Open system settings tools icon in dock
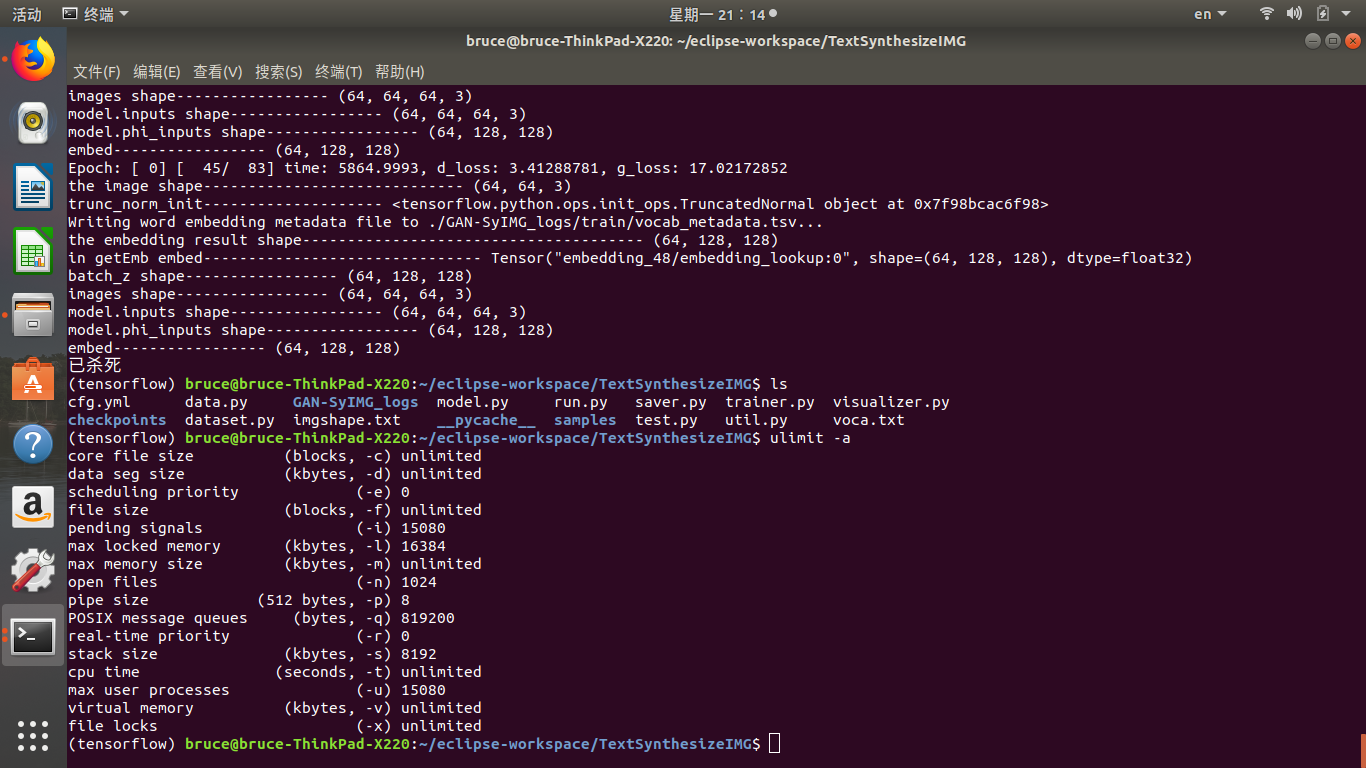Image resolution: width=1366 pixels, height=768 pixels. pos(33,571)
